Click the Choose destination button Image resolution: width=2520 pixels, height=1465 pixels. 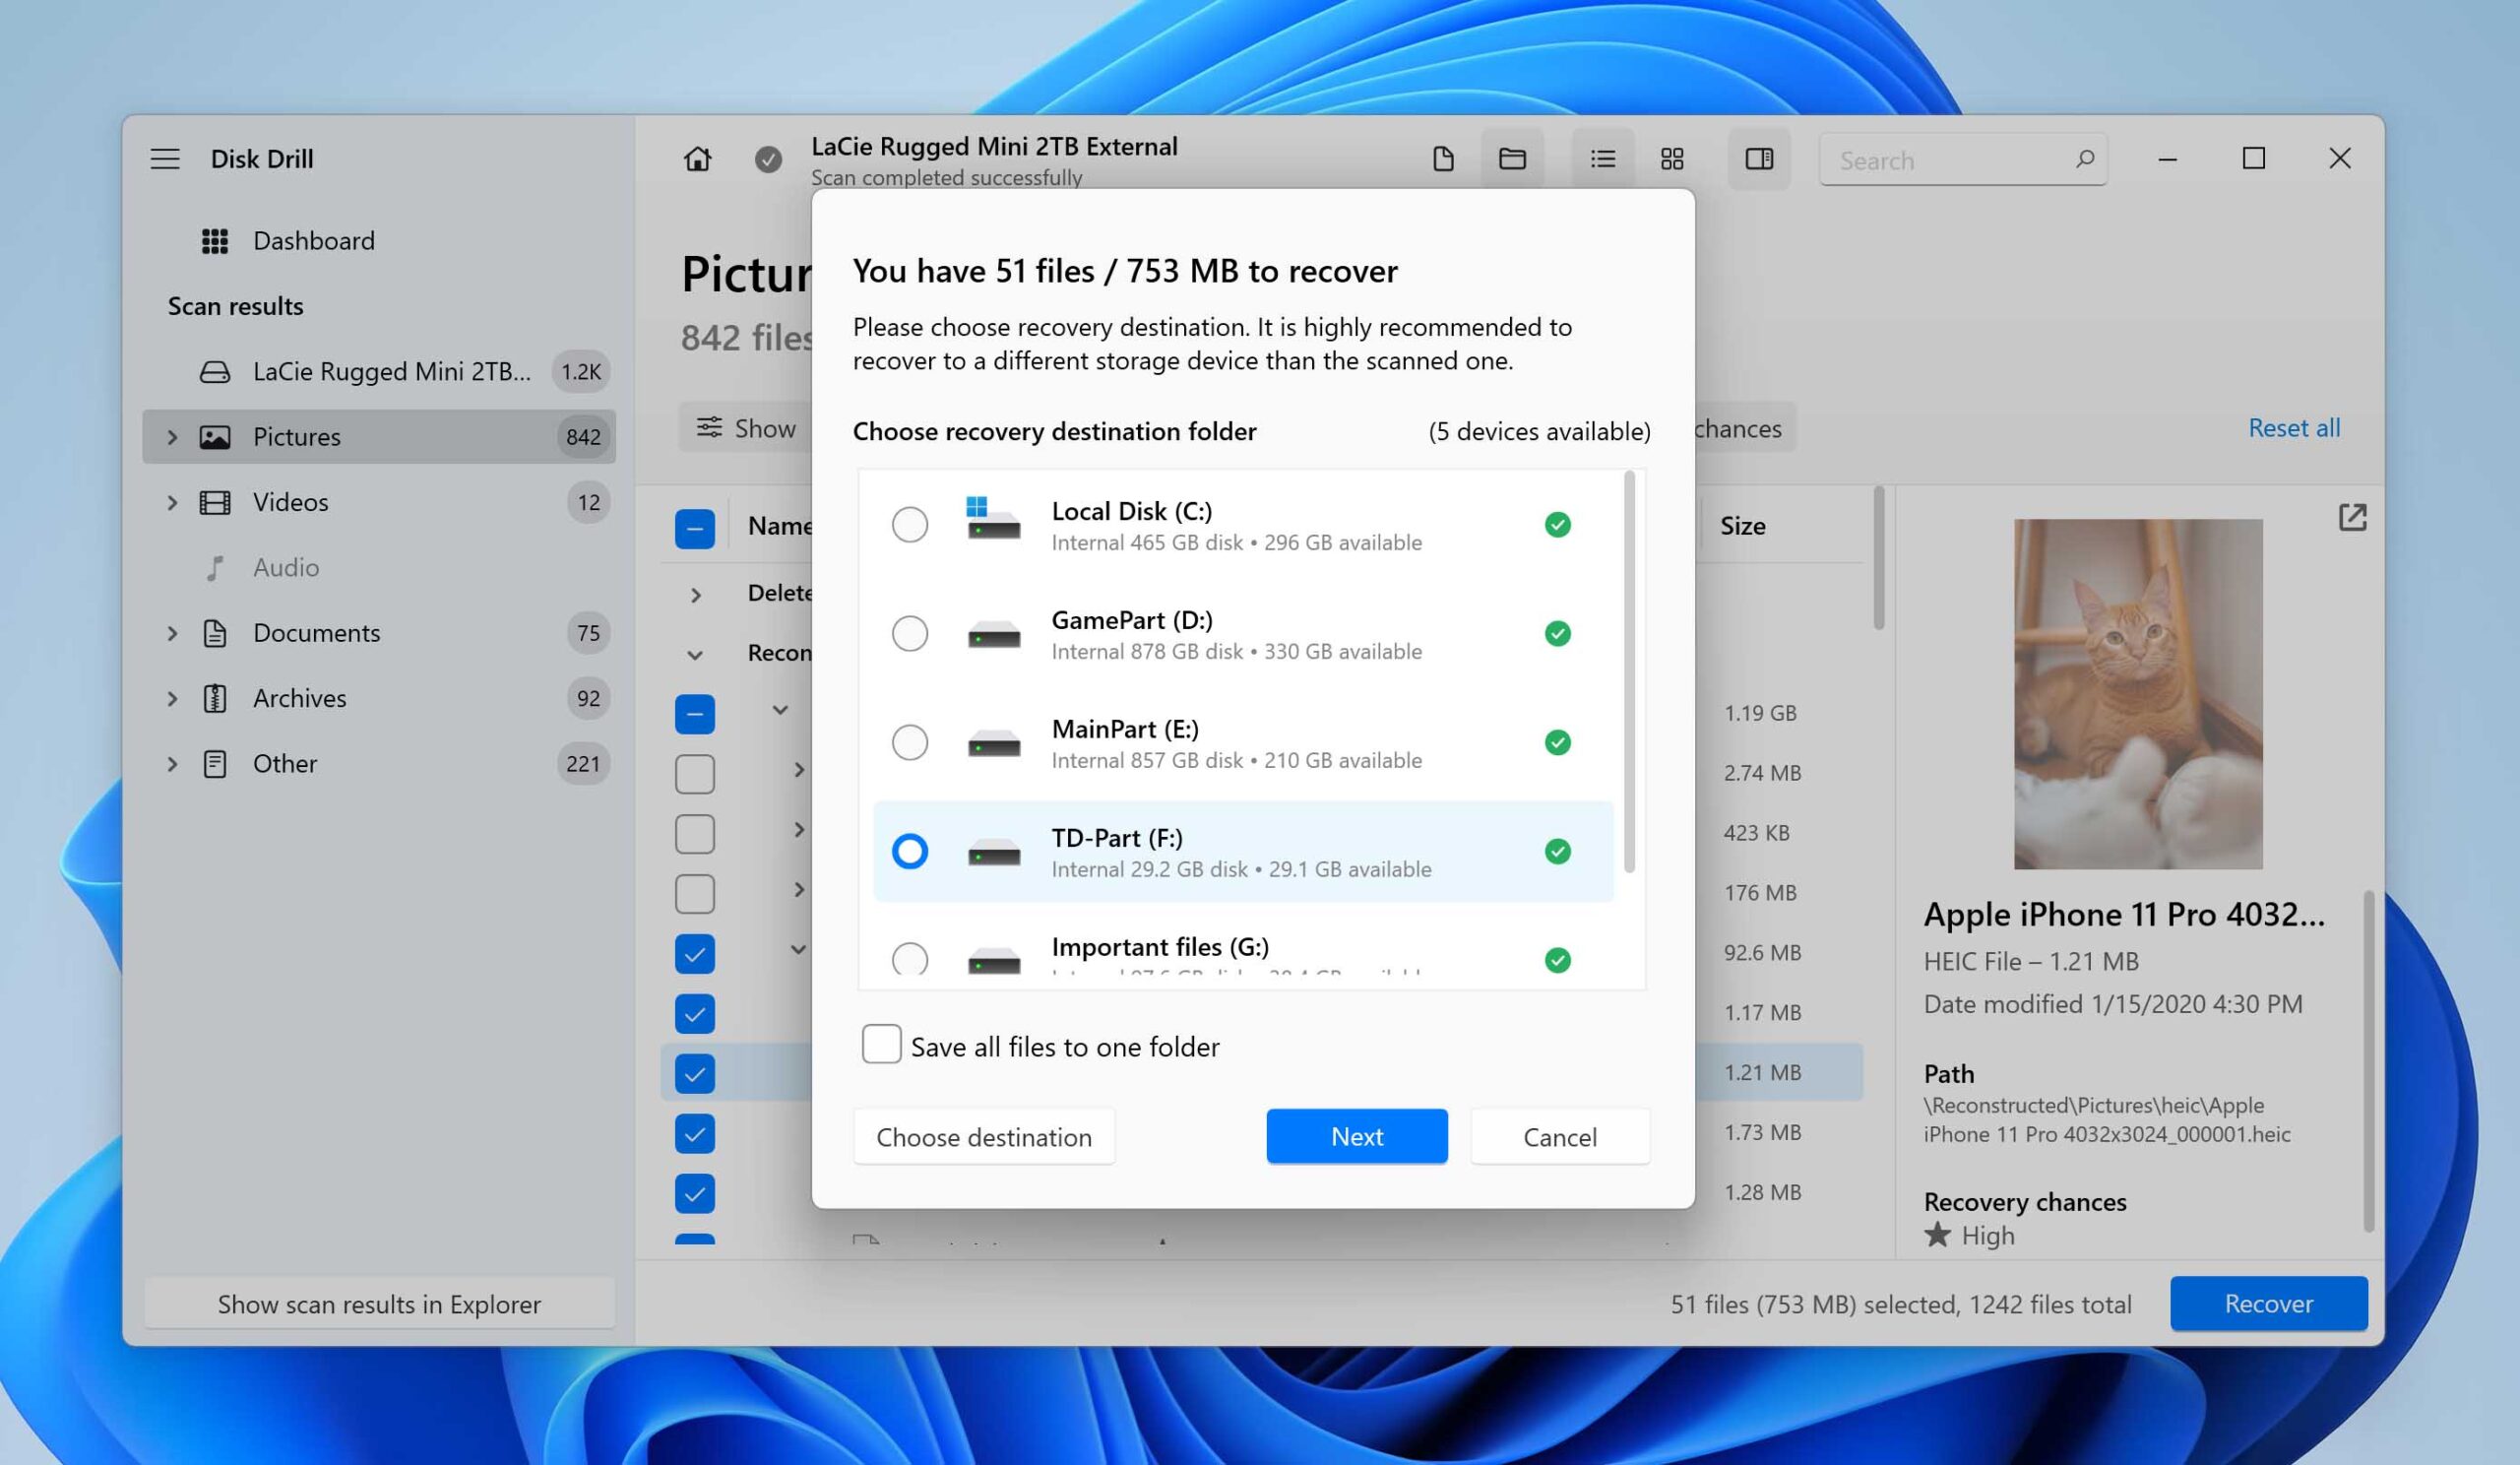coord(984,1137)
